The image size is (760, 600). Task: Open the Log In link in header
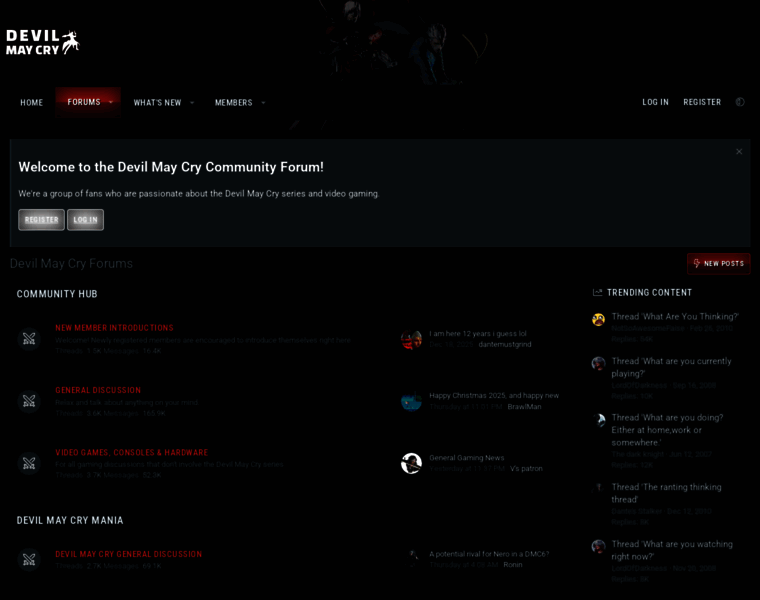click(655, 102)
